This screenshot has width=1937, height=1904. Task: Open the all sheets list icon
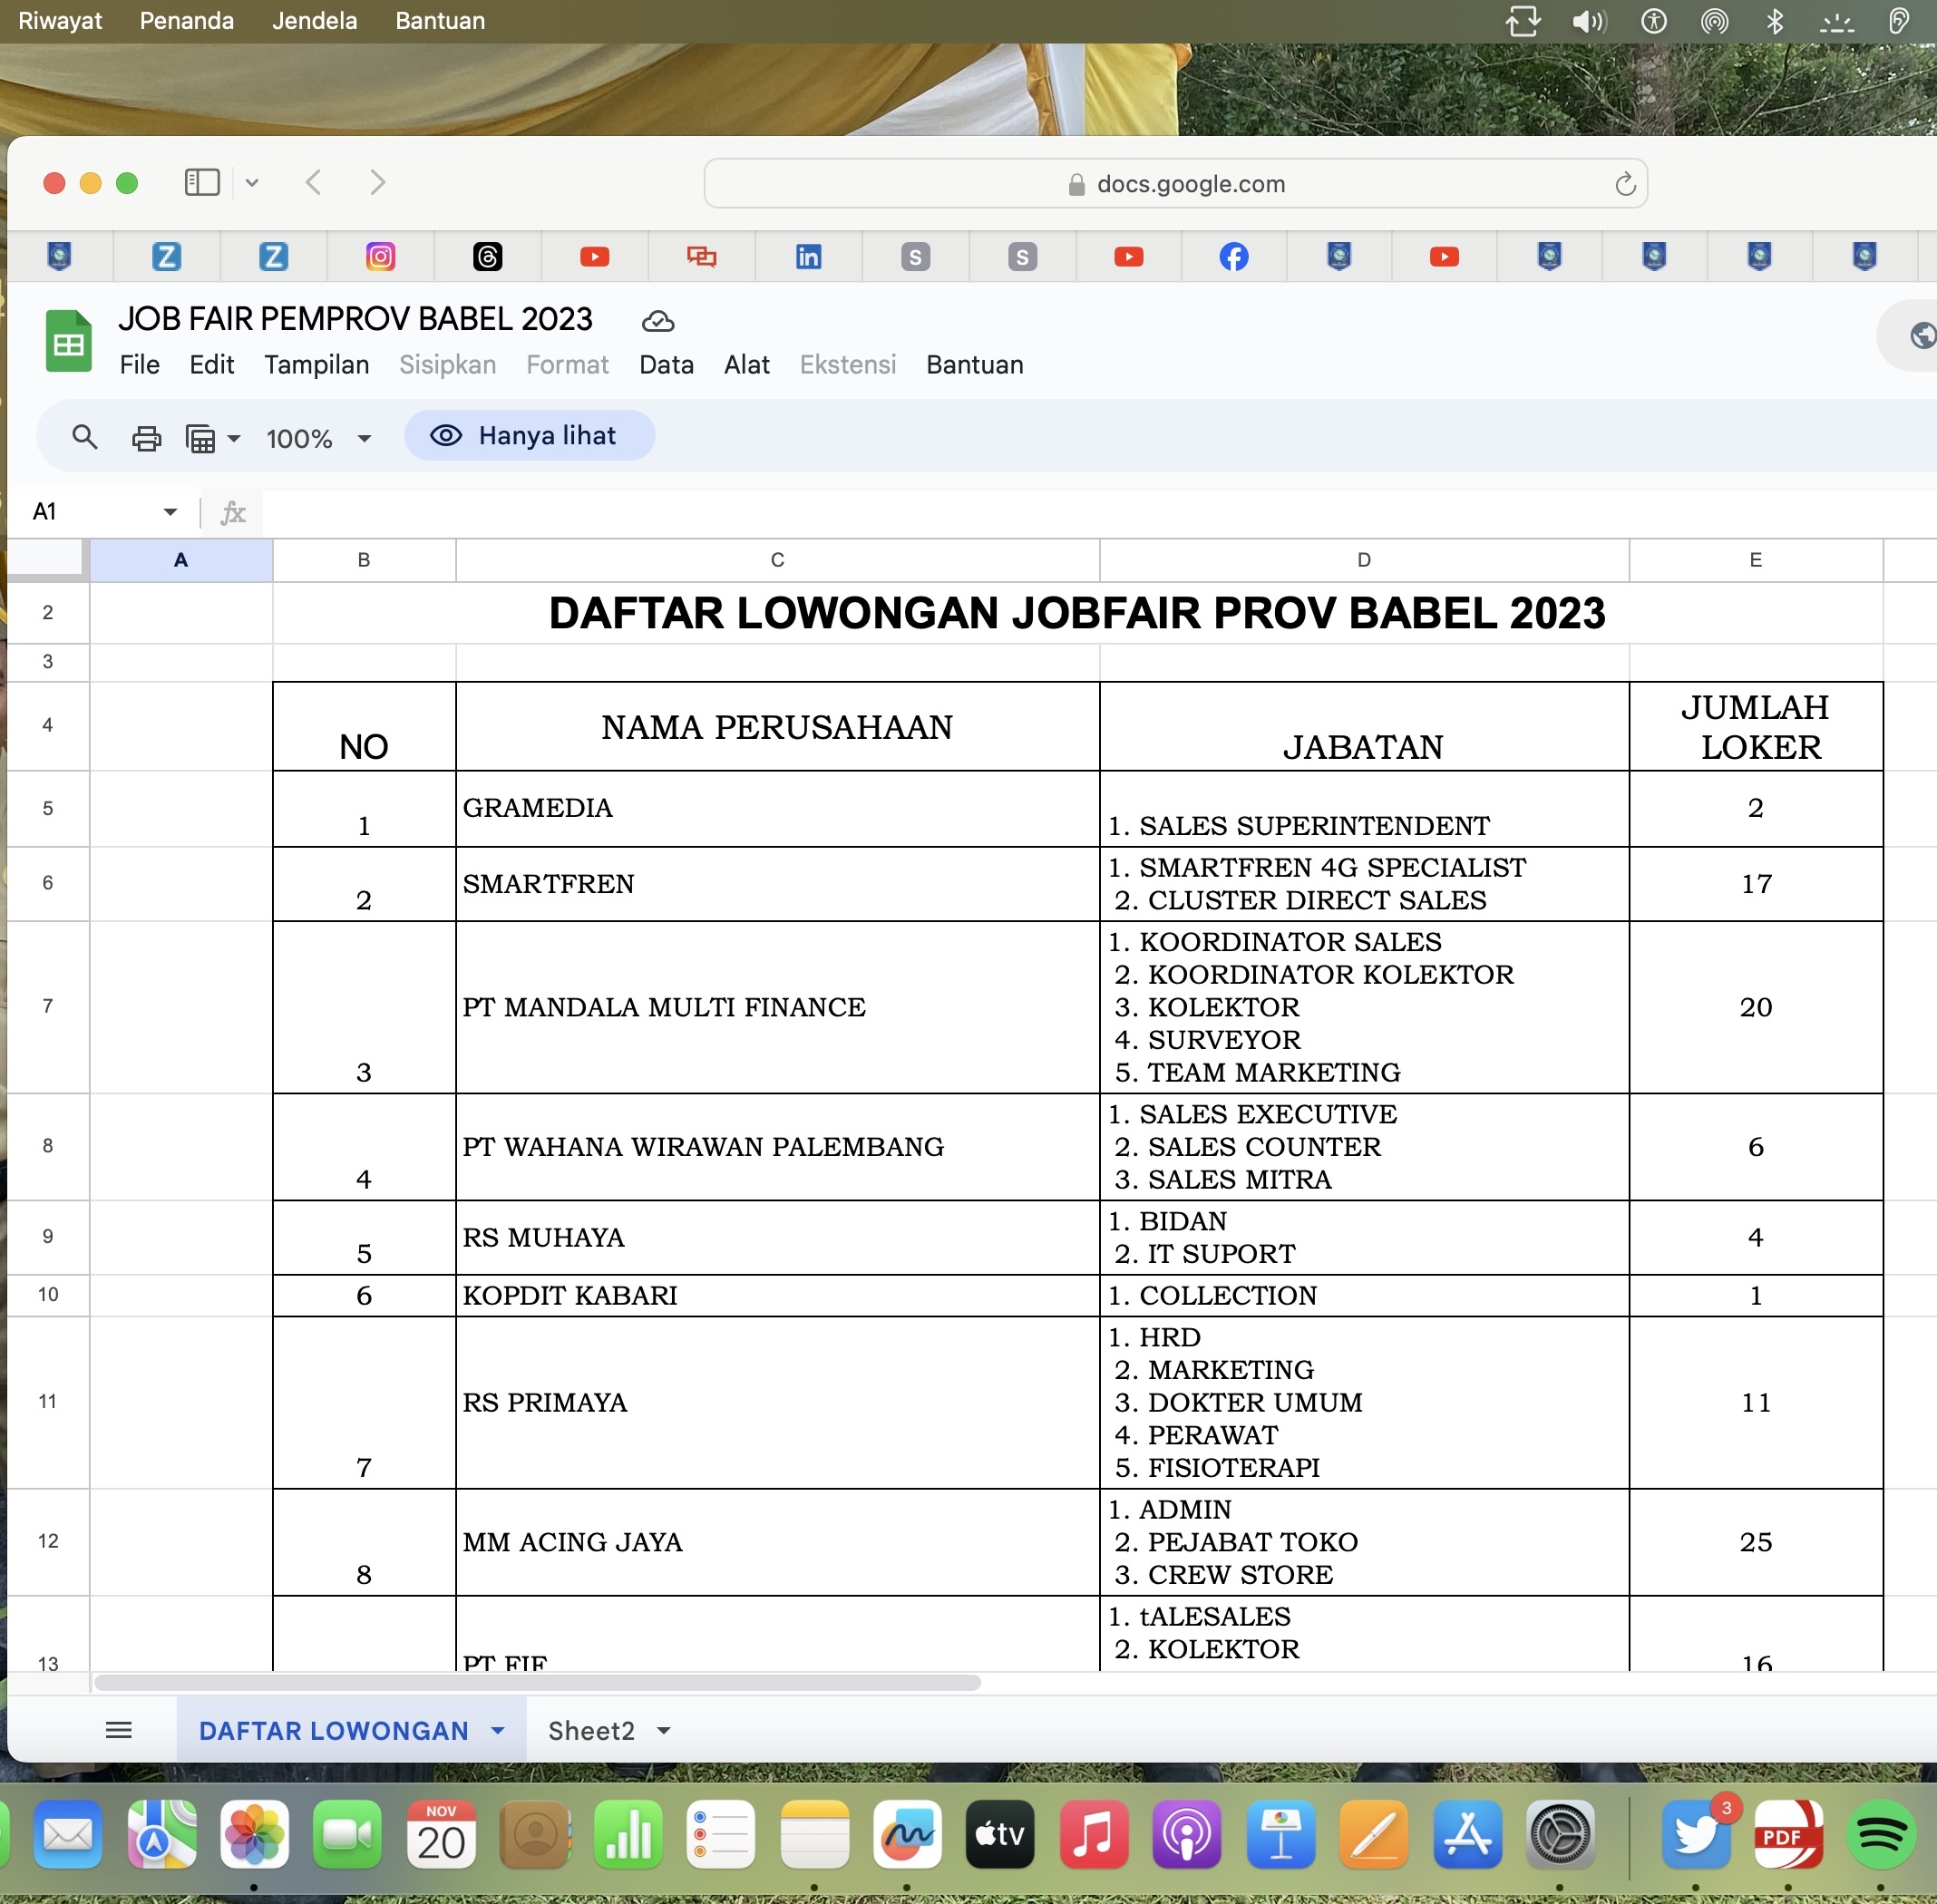coord(119,1730)
